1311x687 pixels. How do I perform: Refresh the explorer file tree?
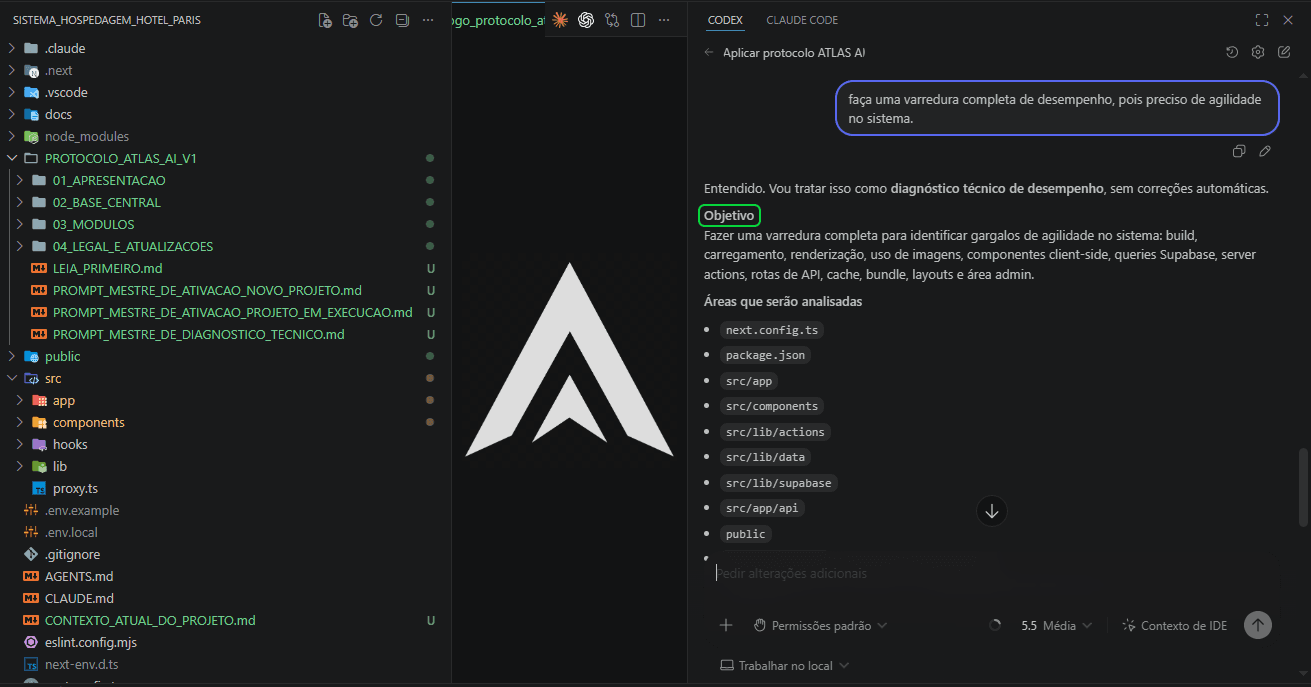[376, 20]
